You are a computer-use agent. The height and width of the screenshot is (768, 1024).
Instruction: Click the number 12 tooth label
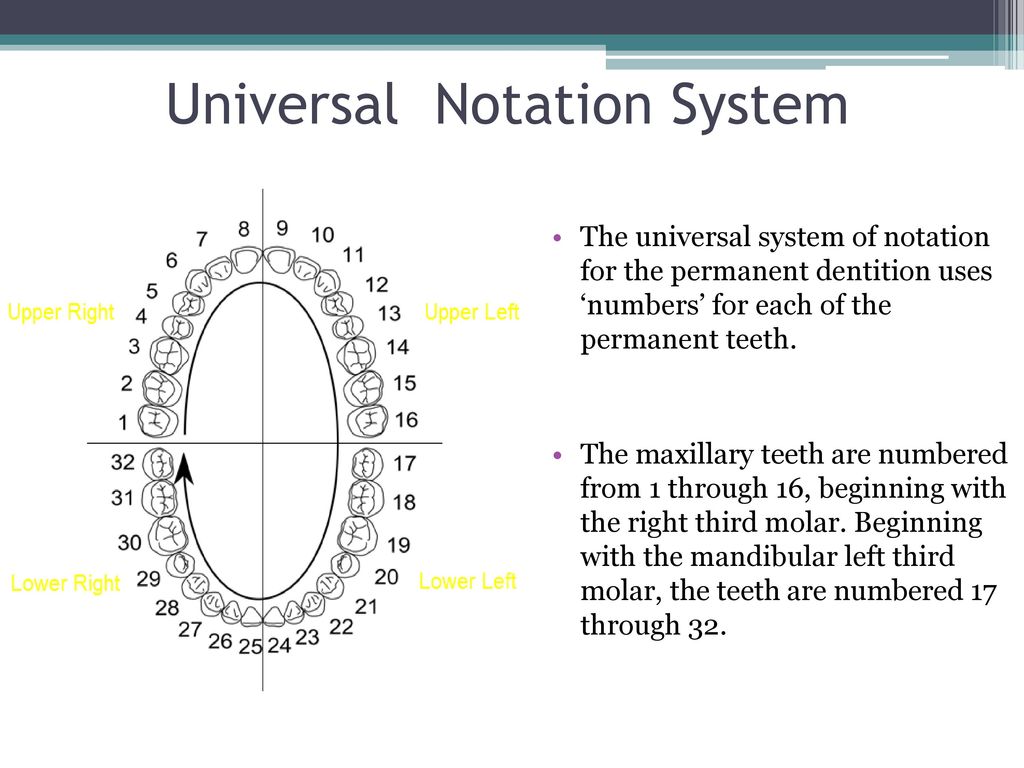point(377,285)
